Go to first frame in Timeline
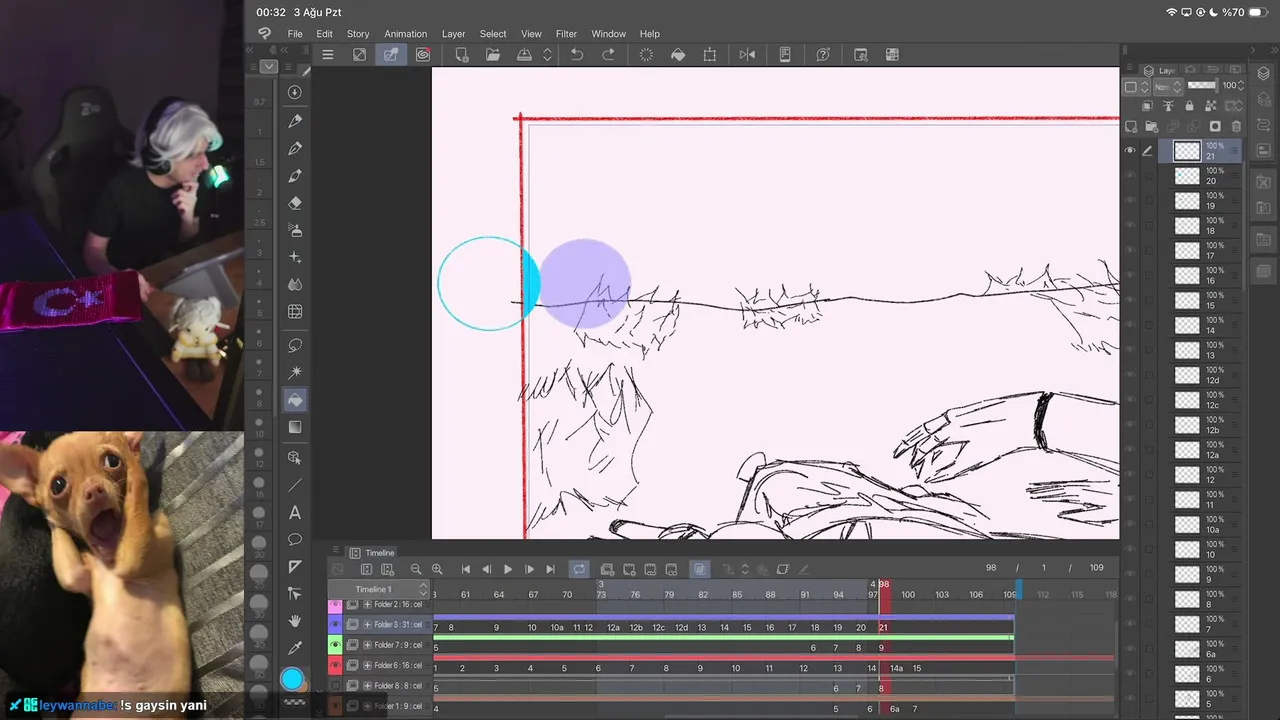Viewport: 1280px width, 720px height. (x=465, y=569)
